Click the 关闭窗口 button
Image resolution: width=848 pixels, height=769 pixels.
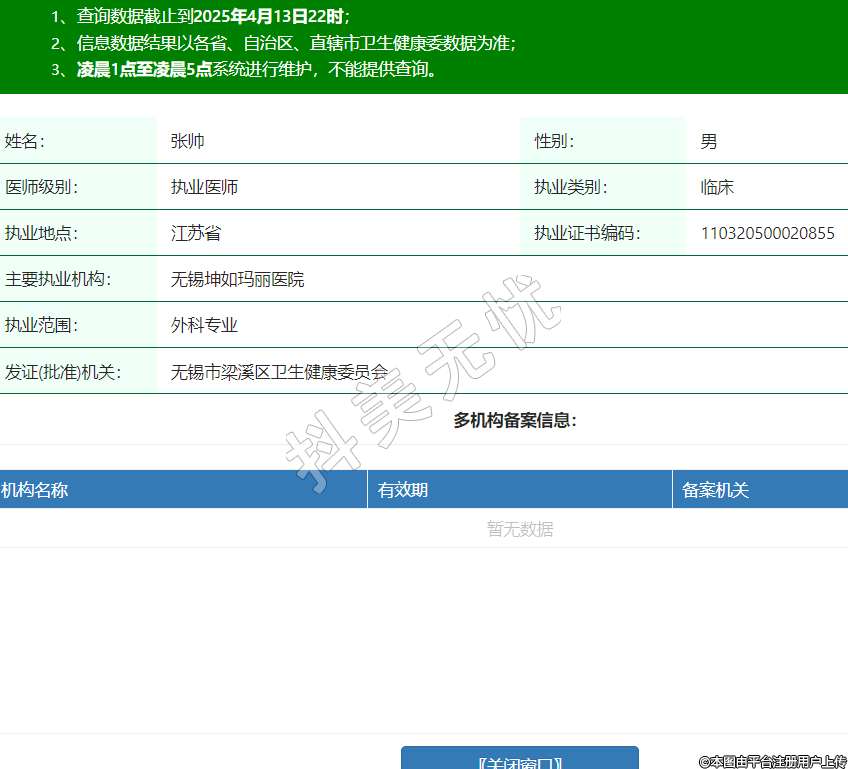click(x=519, y=759)
